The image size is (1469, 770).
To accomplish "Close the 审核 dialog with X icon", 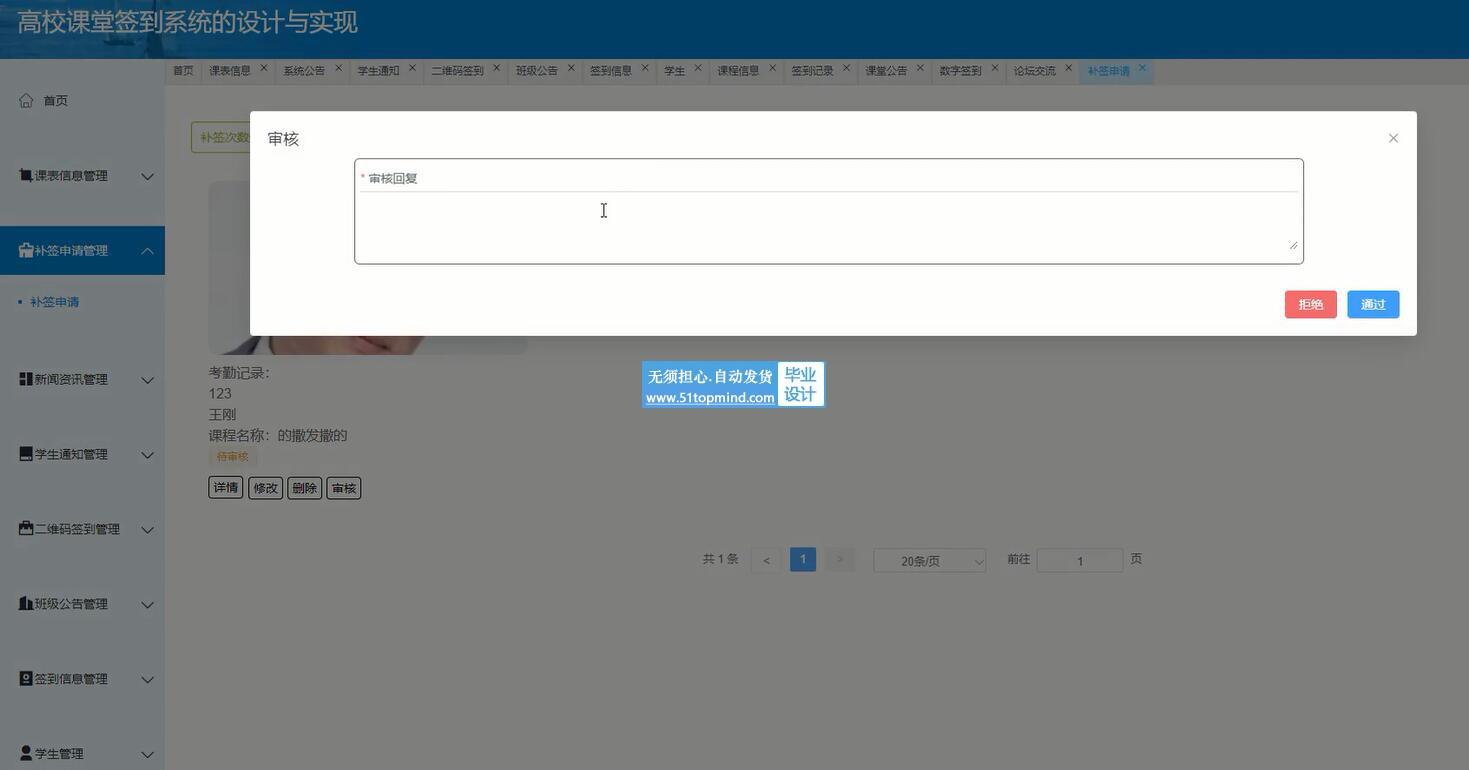I will [x=1393, y=138].
